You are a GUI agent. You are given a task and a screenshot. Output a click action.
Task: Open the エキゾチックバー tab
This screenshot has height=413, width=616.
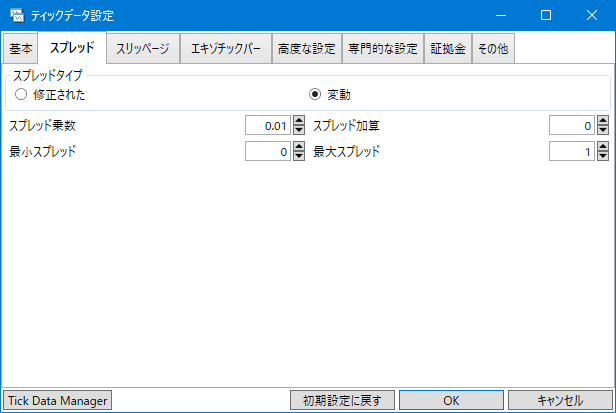pyautogui.click(x=226, y=49)
